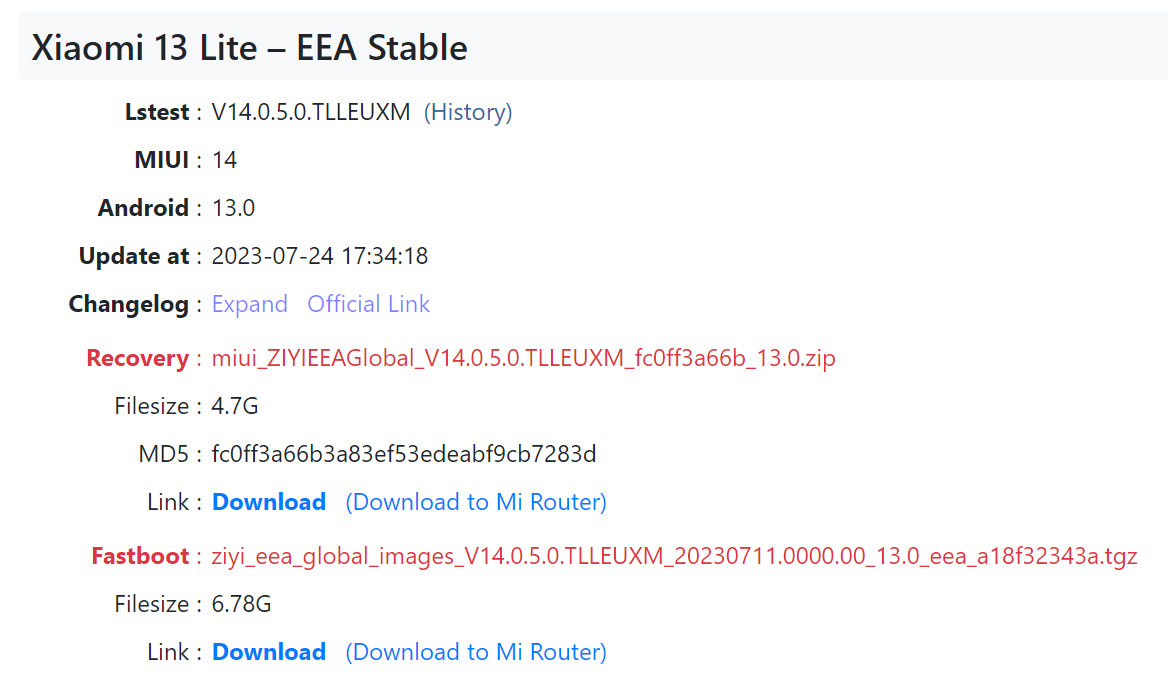This screenshot has width=1168, height=699.
Task: Open the version History link
Action: coord(468,113)
